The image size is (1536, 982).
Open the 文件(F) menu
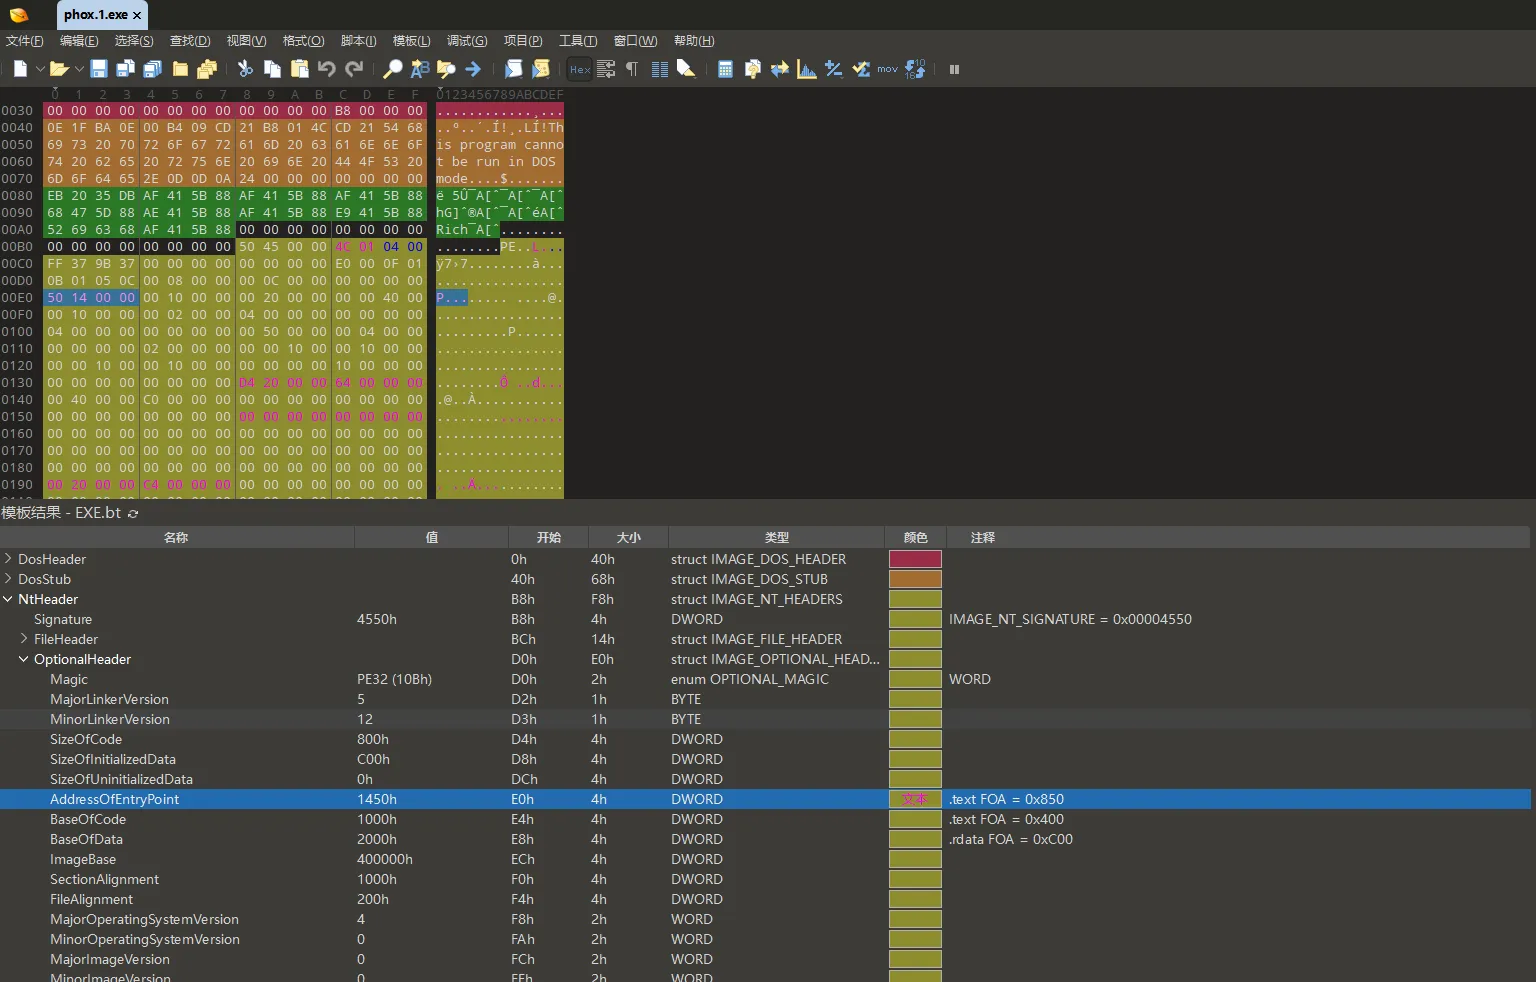pyautogui.click(x=25, y=41)
